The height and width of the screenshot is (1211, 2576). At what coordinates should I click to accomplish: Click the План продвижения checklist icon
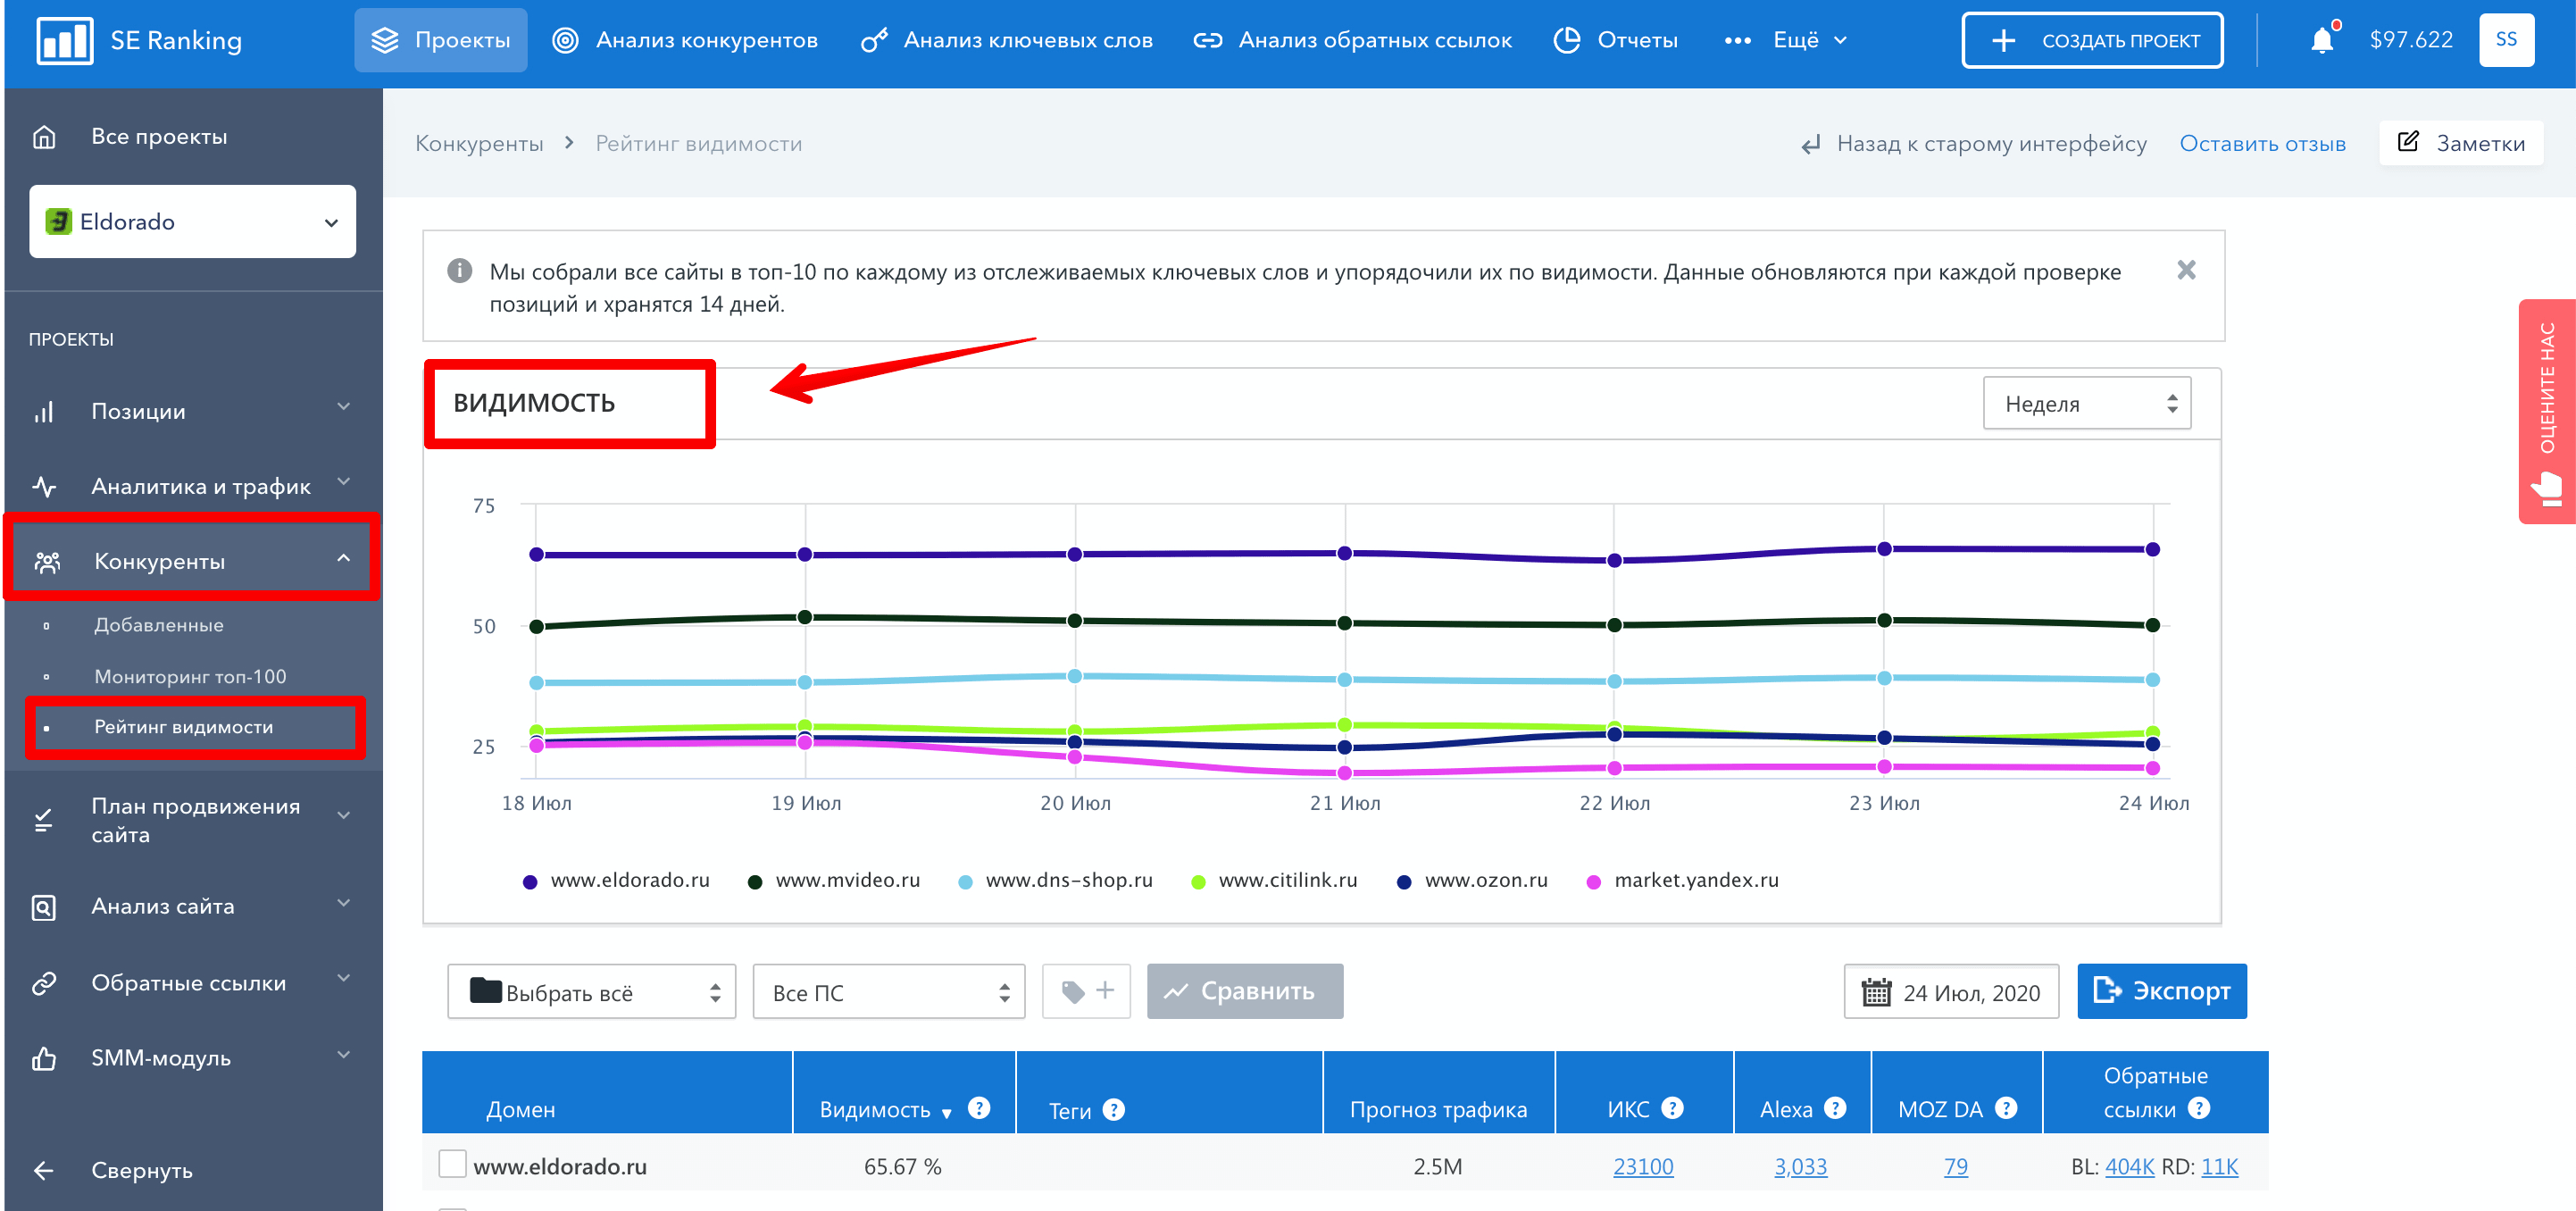(x=44, y=820)
